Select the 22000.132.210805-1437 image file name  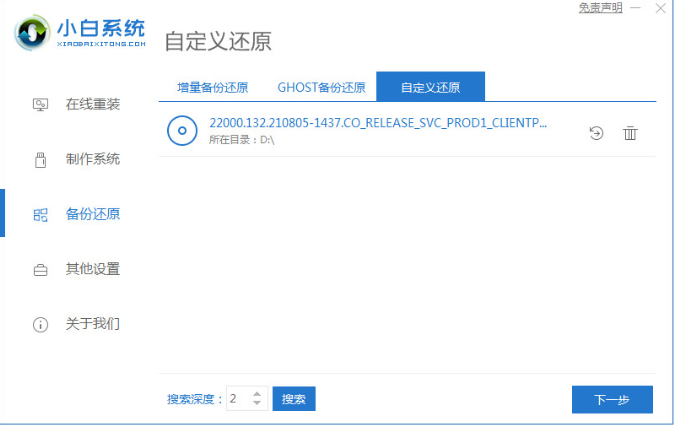coord(378,123)
